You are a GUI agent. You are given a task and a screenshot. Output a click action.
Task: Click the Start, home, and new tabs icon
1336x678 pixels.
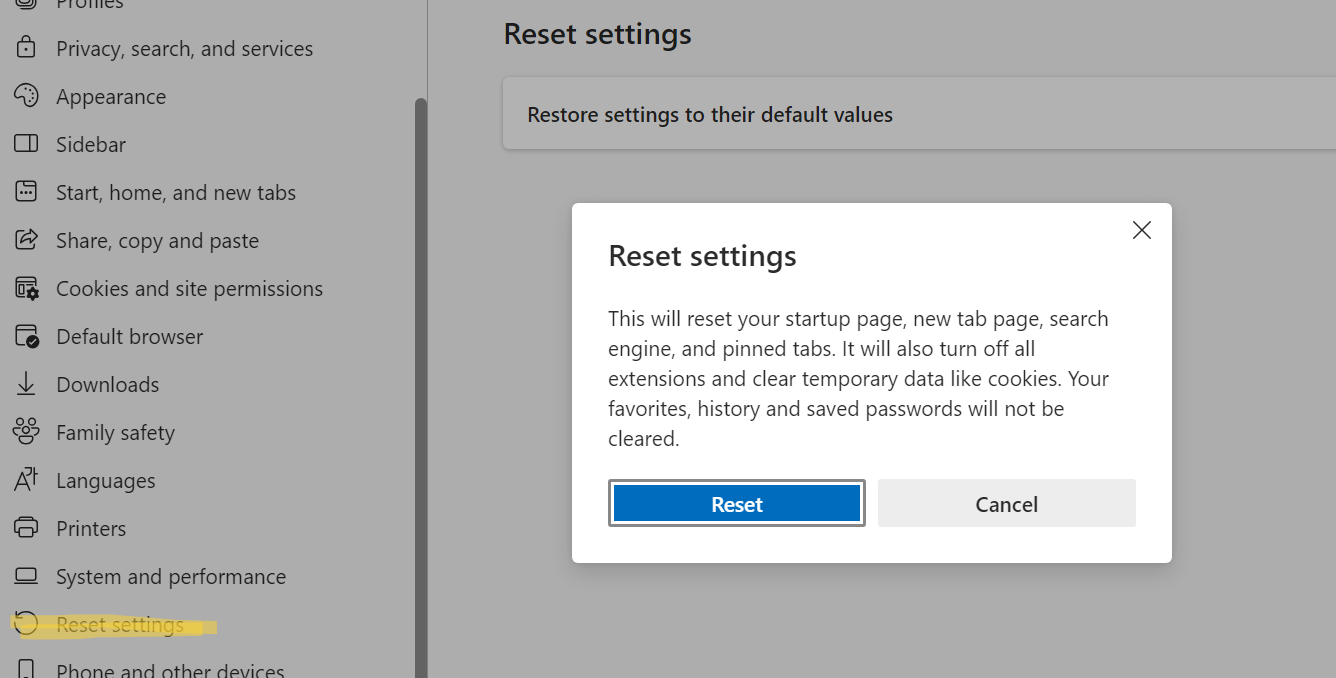pos(26,192)
